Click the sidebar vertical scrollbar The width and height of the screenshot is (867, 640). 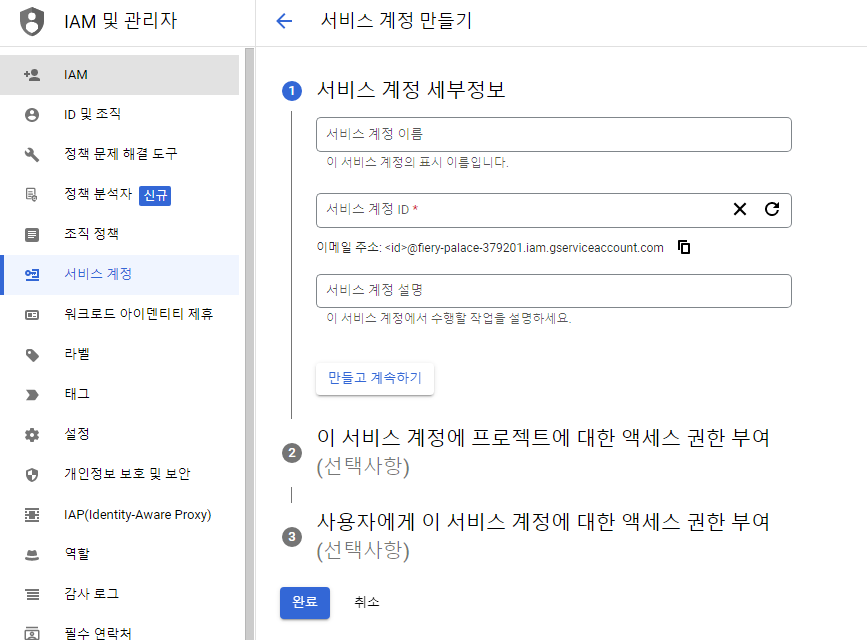pos(249,344)
